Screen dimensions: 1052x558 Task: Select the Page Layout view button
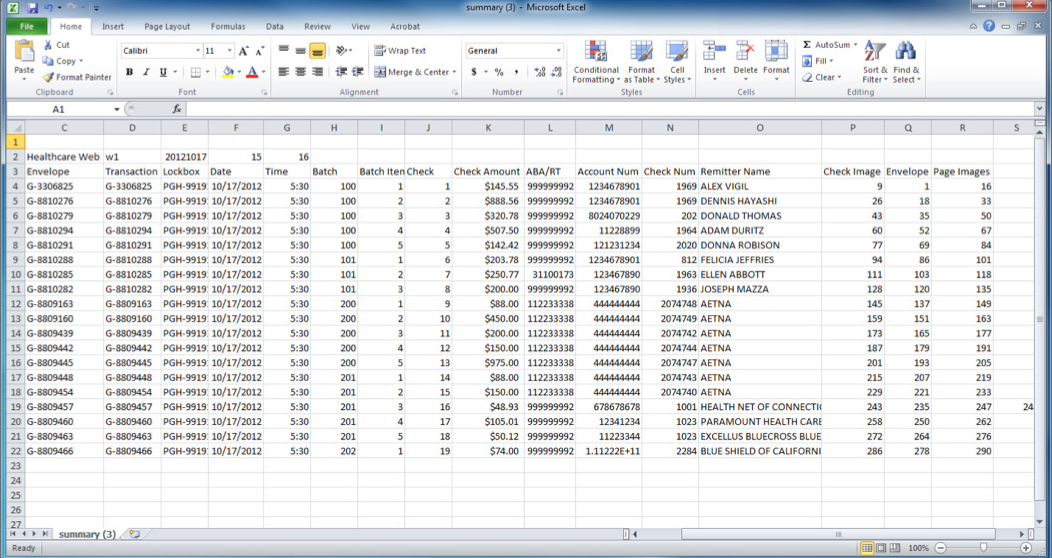coord(882,548)
